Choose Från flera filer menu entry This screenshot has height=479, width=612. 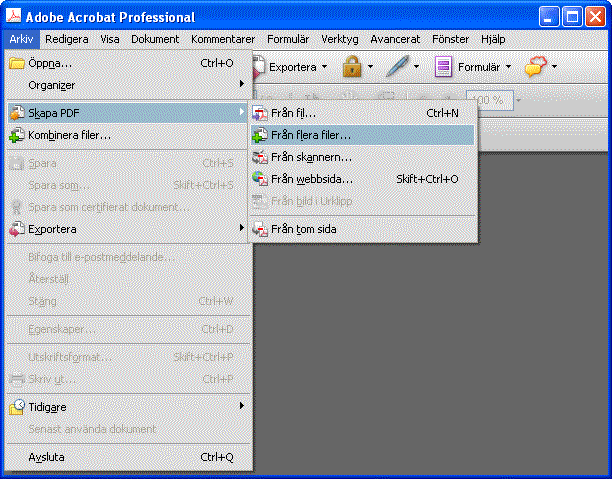(x=310, y=135)
